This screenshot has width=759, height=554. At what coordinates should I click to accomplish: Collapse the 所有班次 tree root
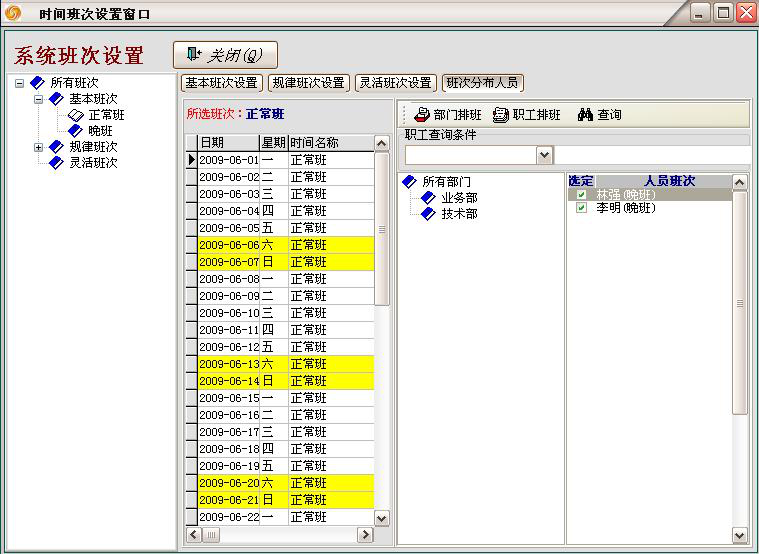pyautogui.click(x=20, y=83)
